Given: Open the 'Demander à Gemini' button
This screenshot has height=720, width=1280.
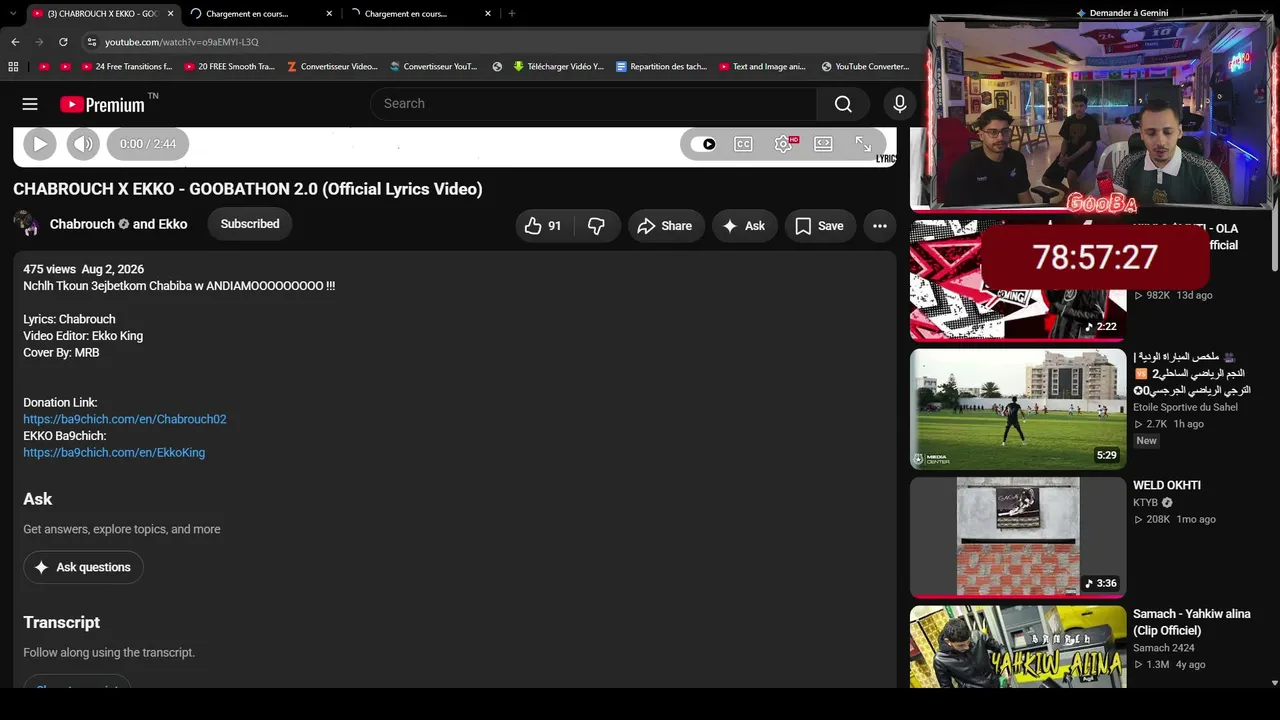Looking at the screenshot, I should [1122, 13].
